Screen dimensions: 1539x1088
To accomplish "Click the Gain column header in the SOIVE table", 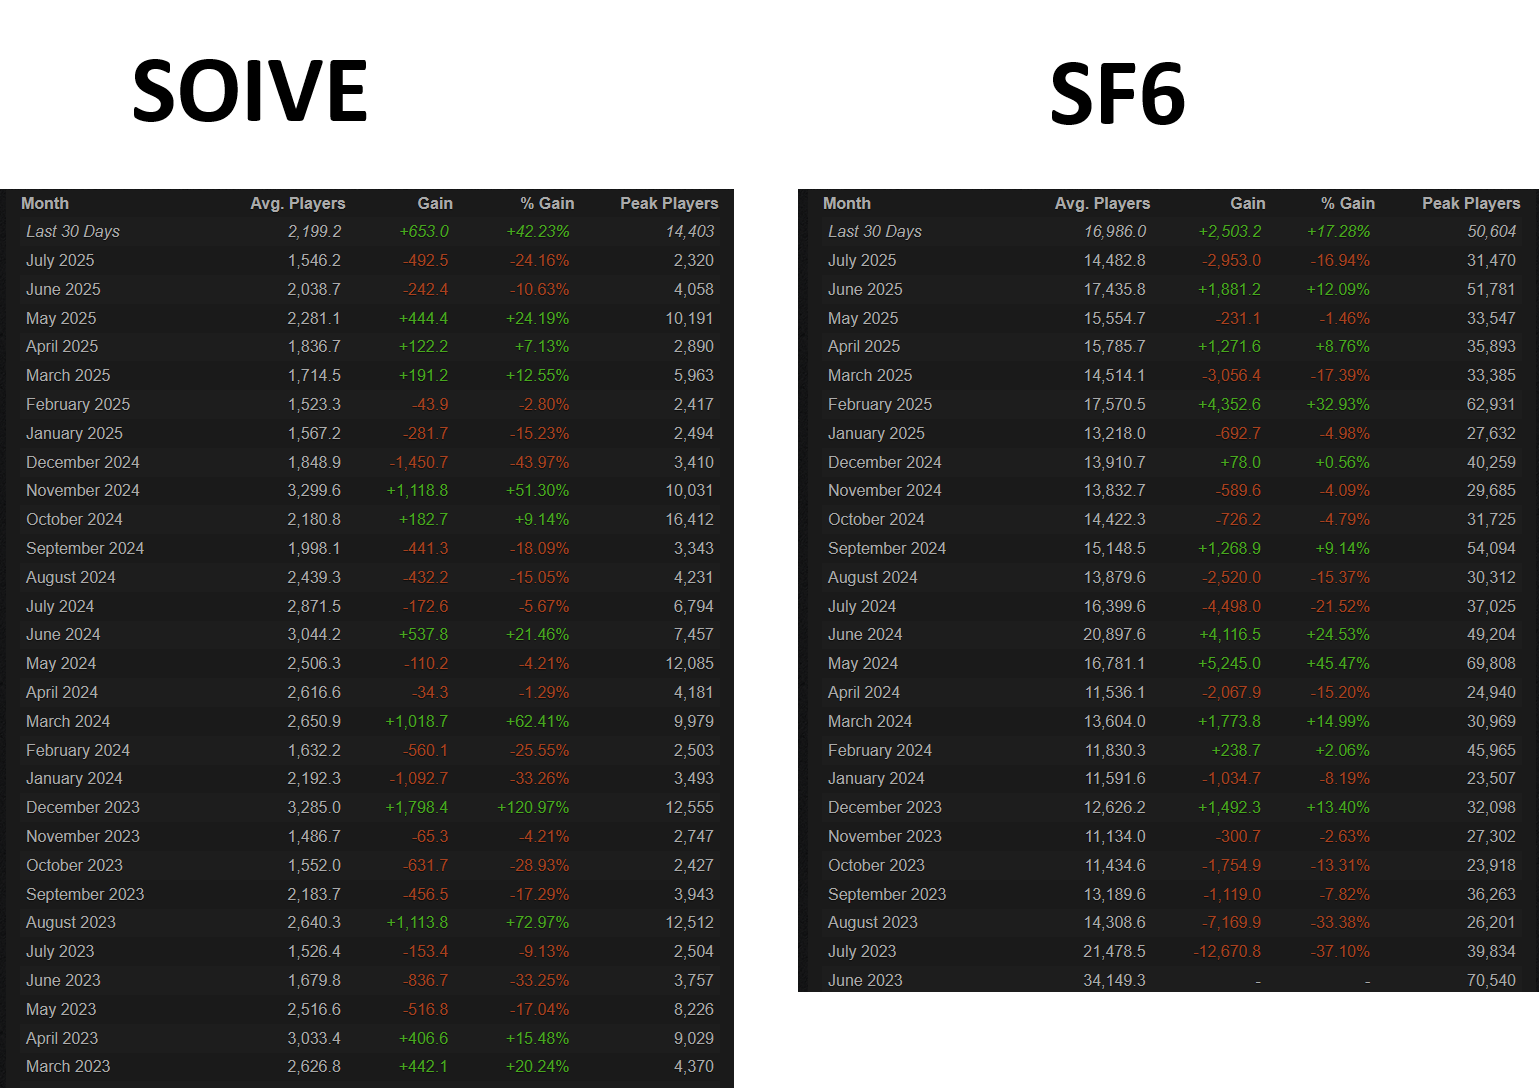I will tap(435, 203).
